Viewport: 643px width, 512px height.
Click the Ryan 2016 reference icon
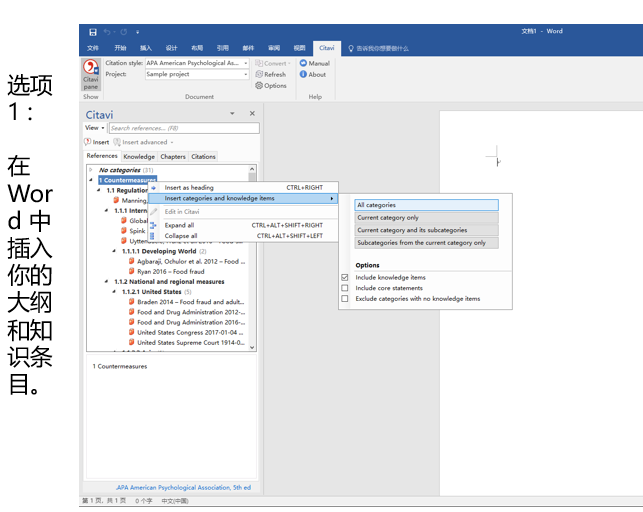132,271
